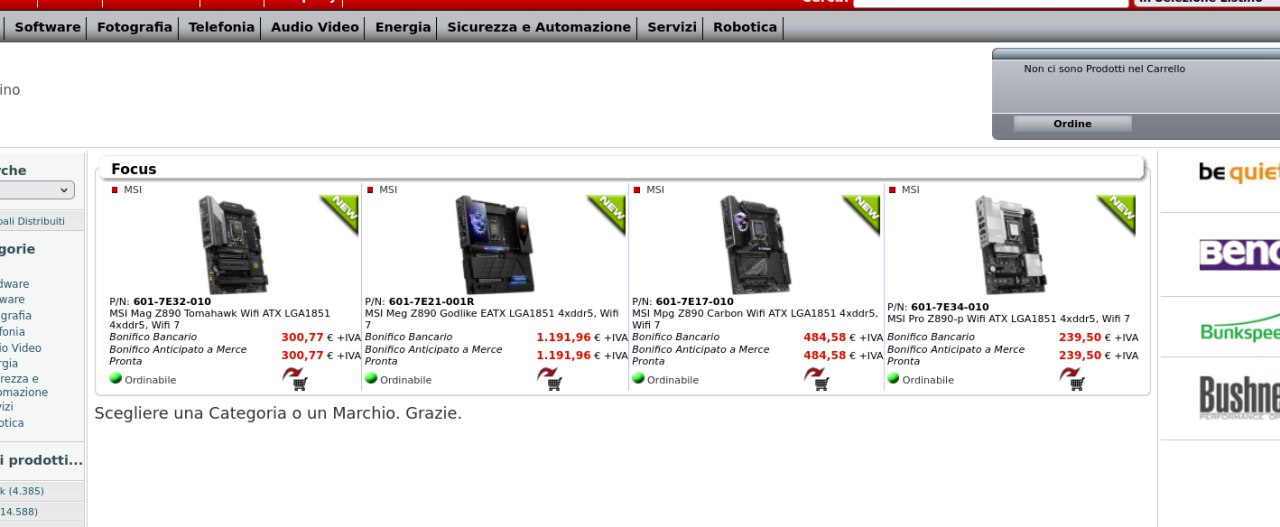The image size is (1280, 527).
Task: Click MSI Mpg Z890 Carbon description text
Action: (x=755, y=319)
